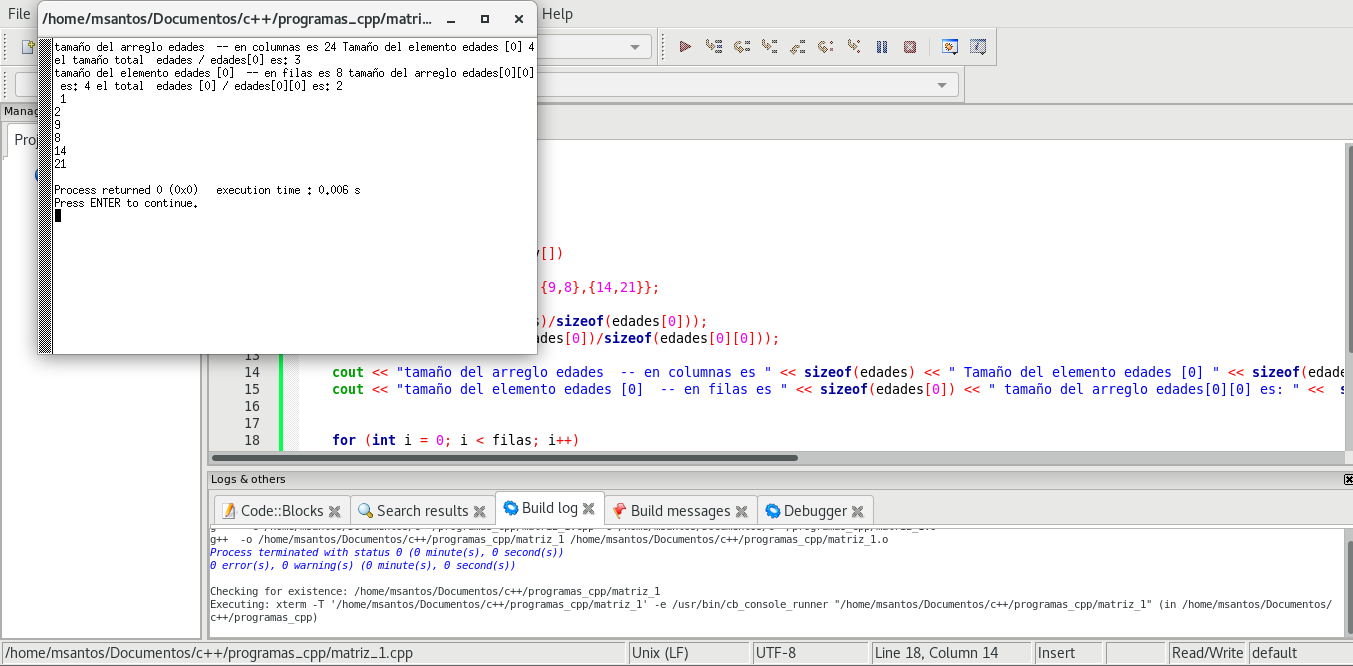Click the Next instruction debugger icon
Image resolution: width=1353 pixels, height=666 pixels.
click(x=825, y=46)
